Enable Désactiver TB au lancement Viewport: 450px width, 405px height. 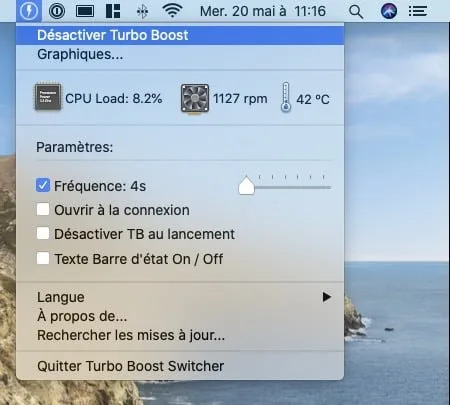(x=43, y=234)
